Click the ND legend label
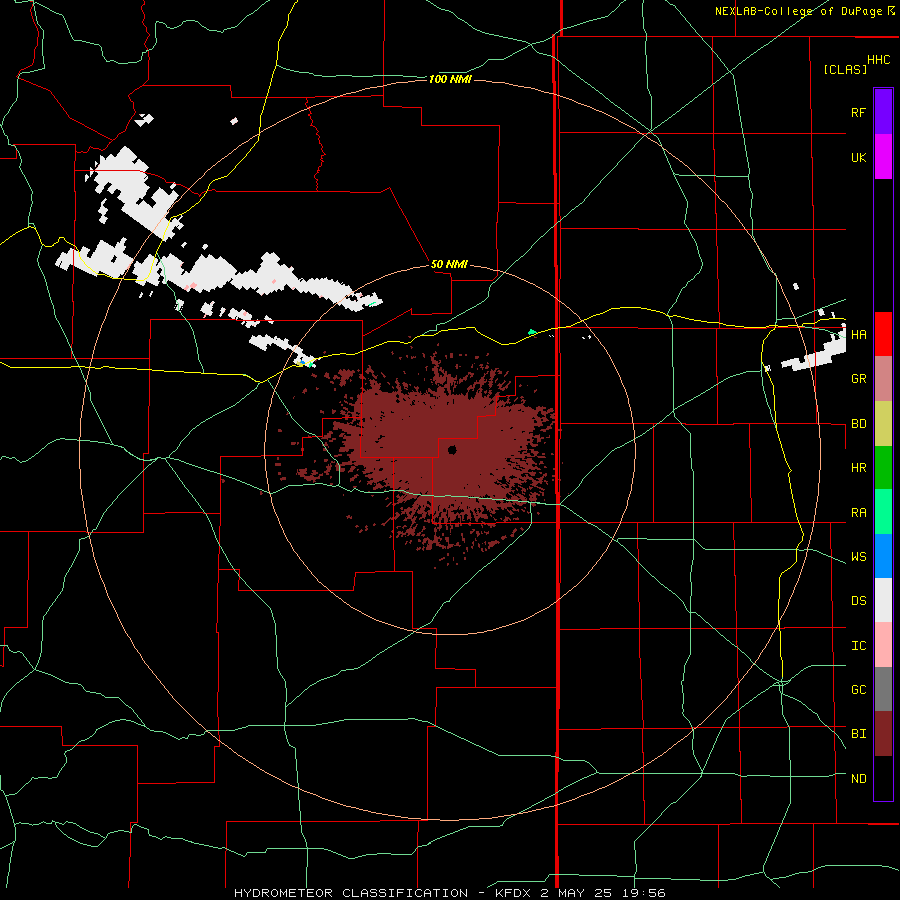900x900 pixels. (x=858, y=779)
